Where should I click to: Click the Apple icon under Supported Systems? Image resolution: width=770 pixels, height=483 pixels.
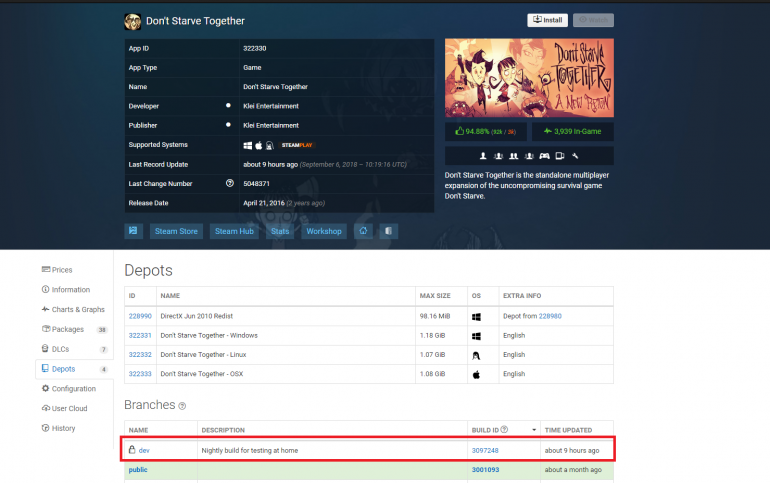pos(259,145)
